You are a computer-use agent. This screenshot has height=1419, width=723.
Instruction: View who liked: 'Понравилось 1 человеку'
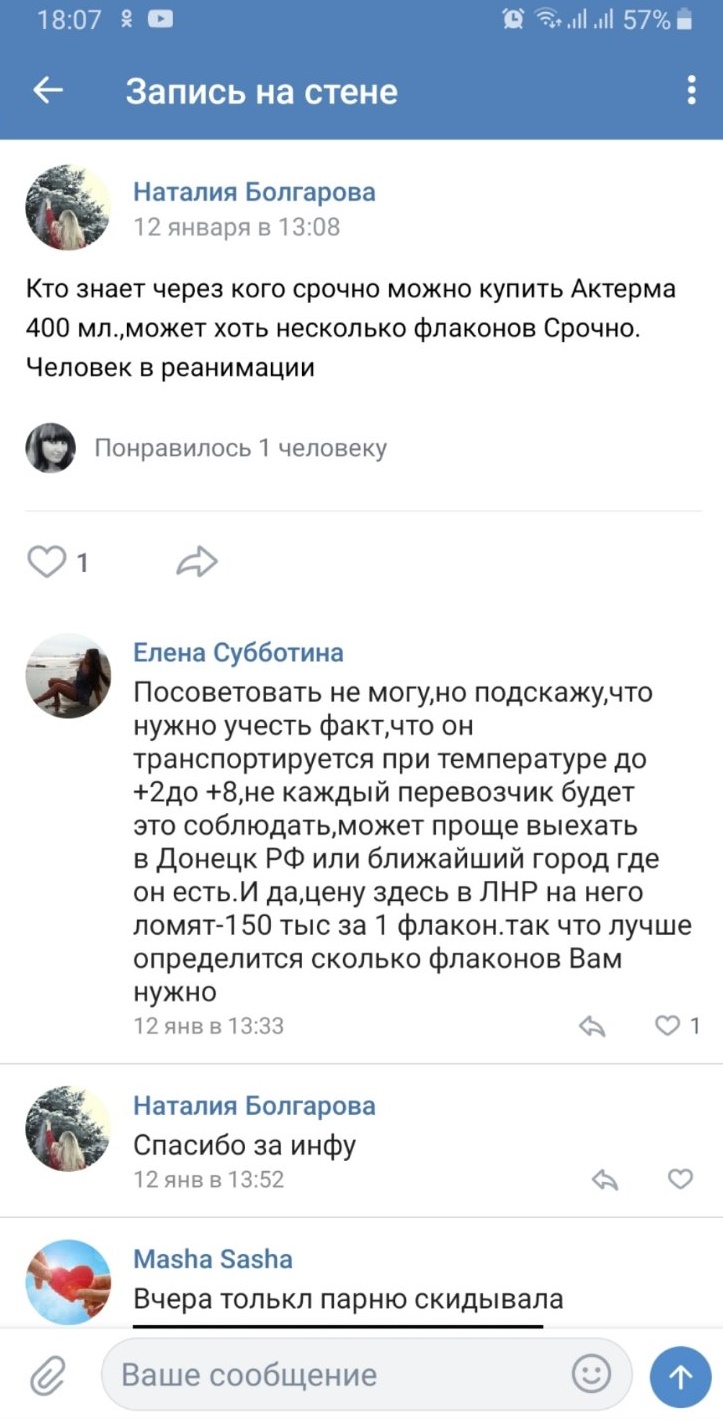(240, 448)
